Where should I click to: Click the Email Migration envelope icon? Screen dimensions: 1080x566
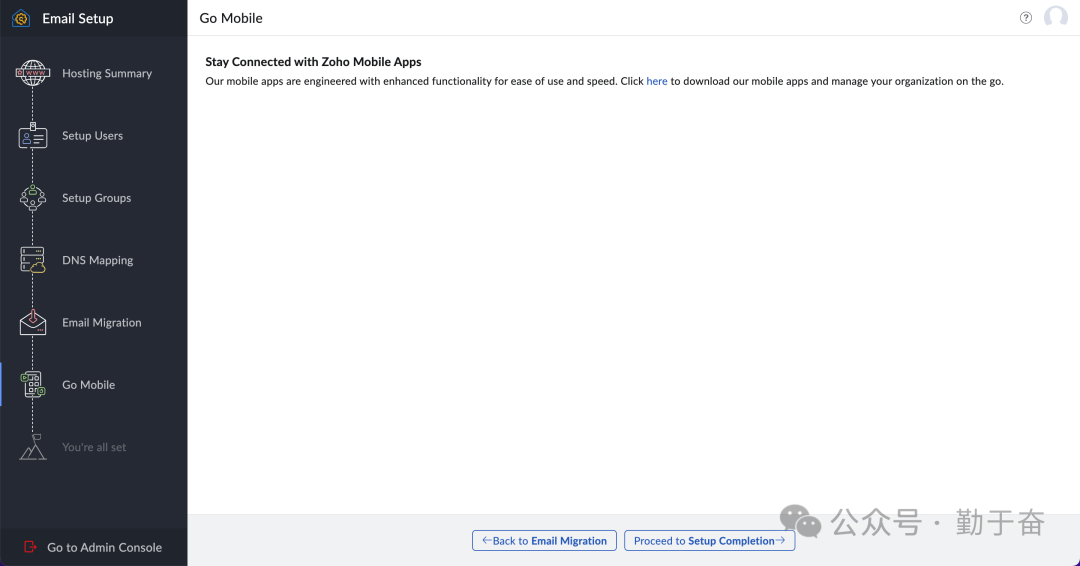pyautogui.click(x=33, y=322)
